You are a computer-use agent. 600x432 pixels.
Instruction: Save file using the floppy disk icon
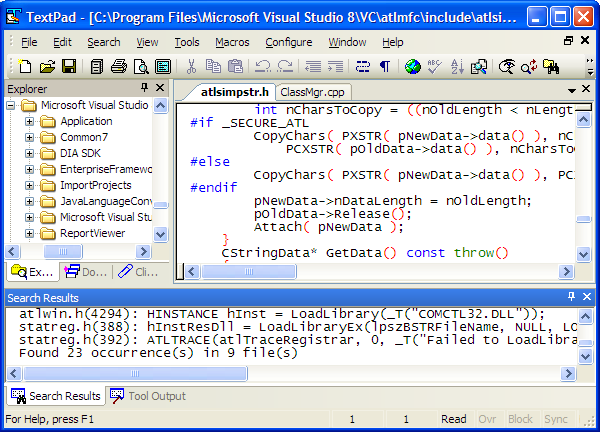click(69, 66)
